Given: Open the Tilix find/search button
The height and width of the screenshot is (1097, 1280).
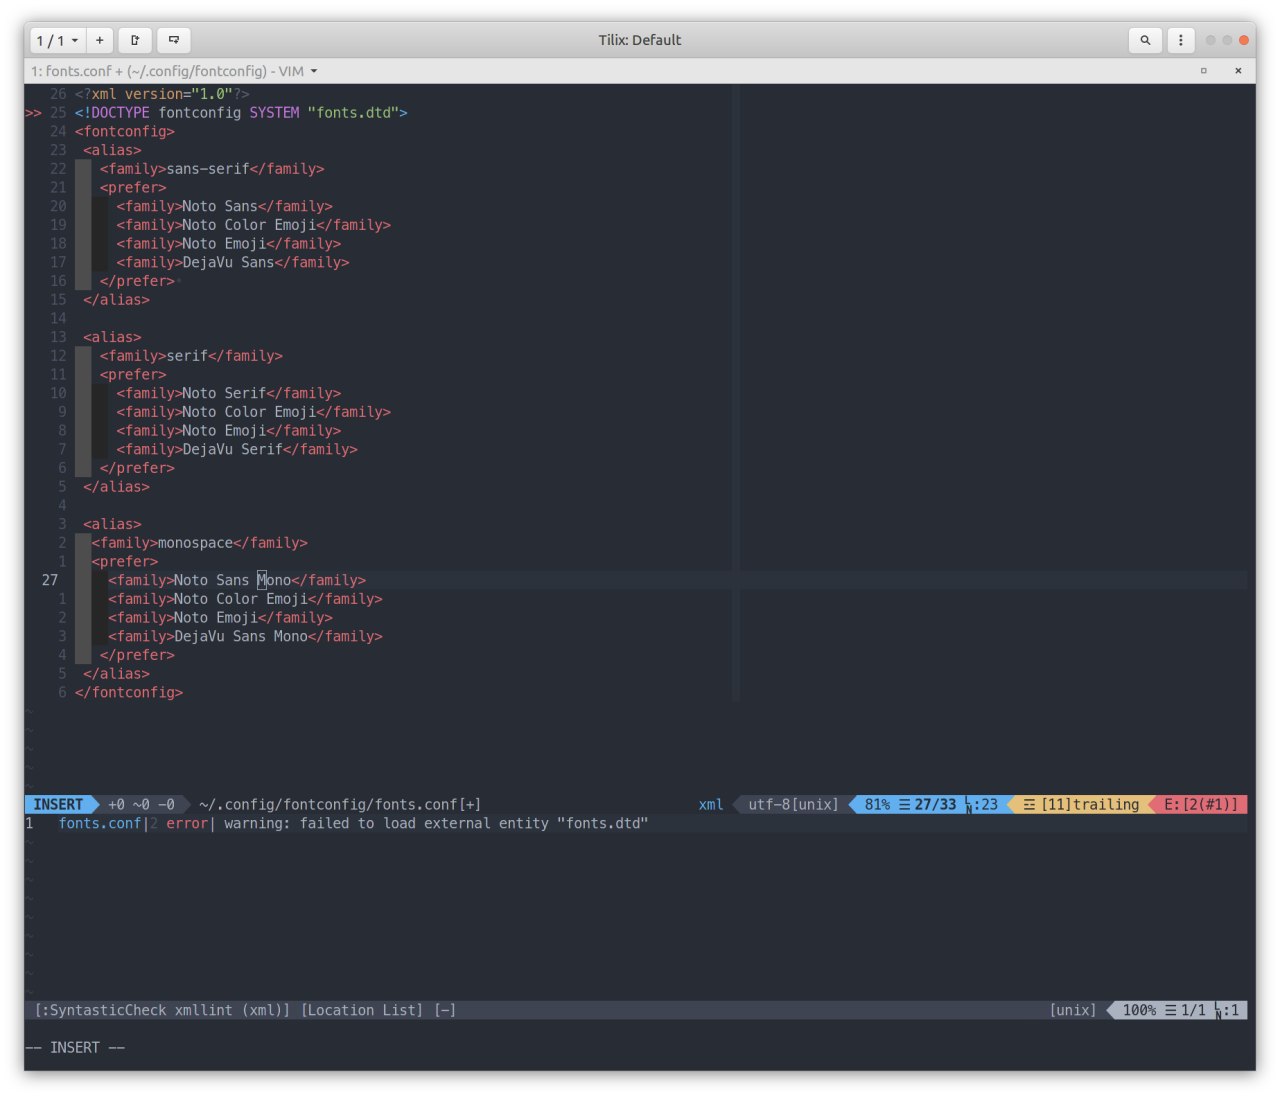Looking at the screenshot, I should tap(1145, 40).
